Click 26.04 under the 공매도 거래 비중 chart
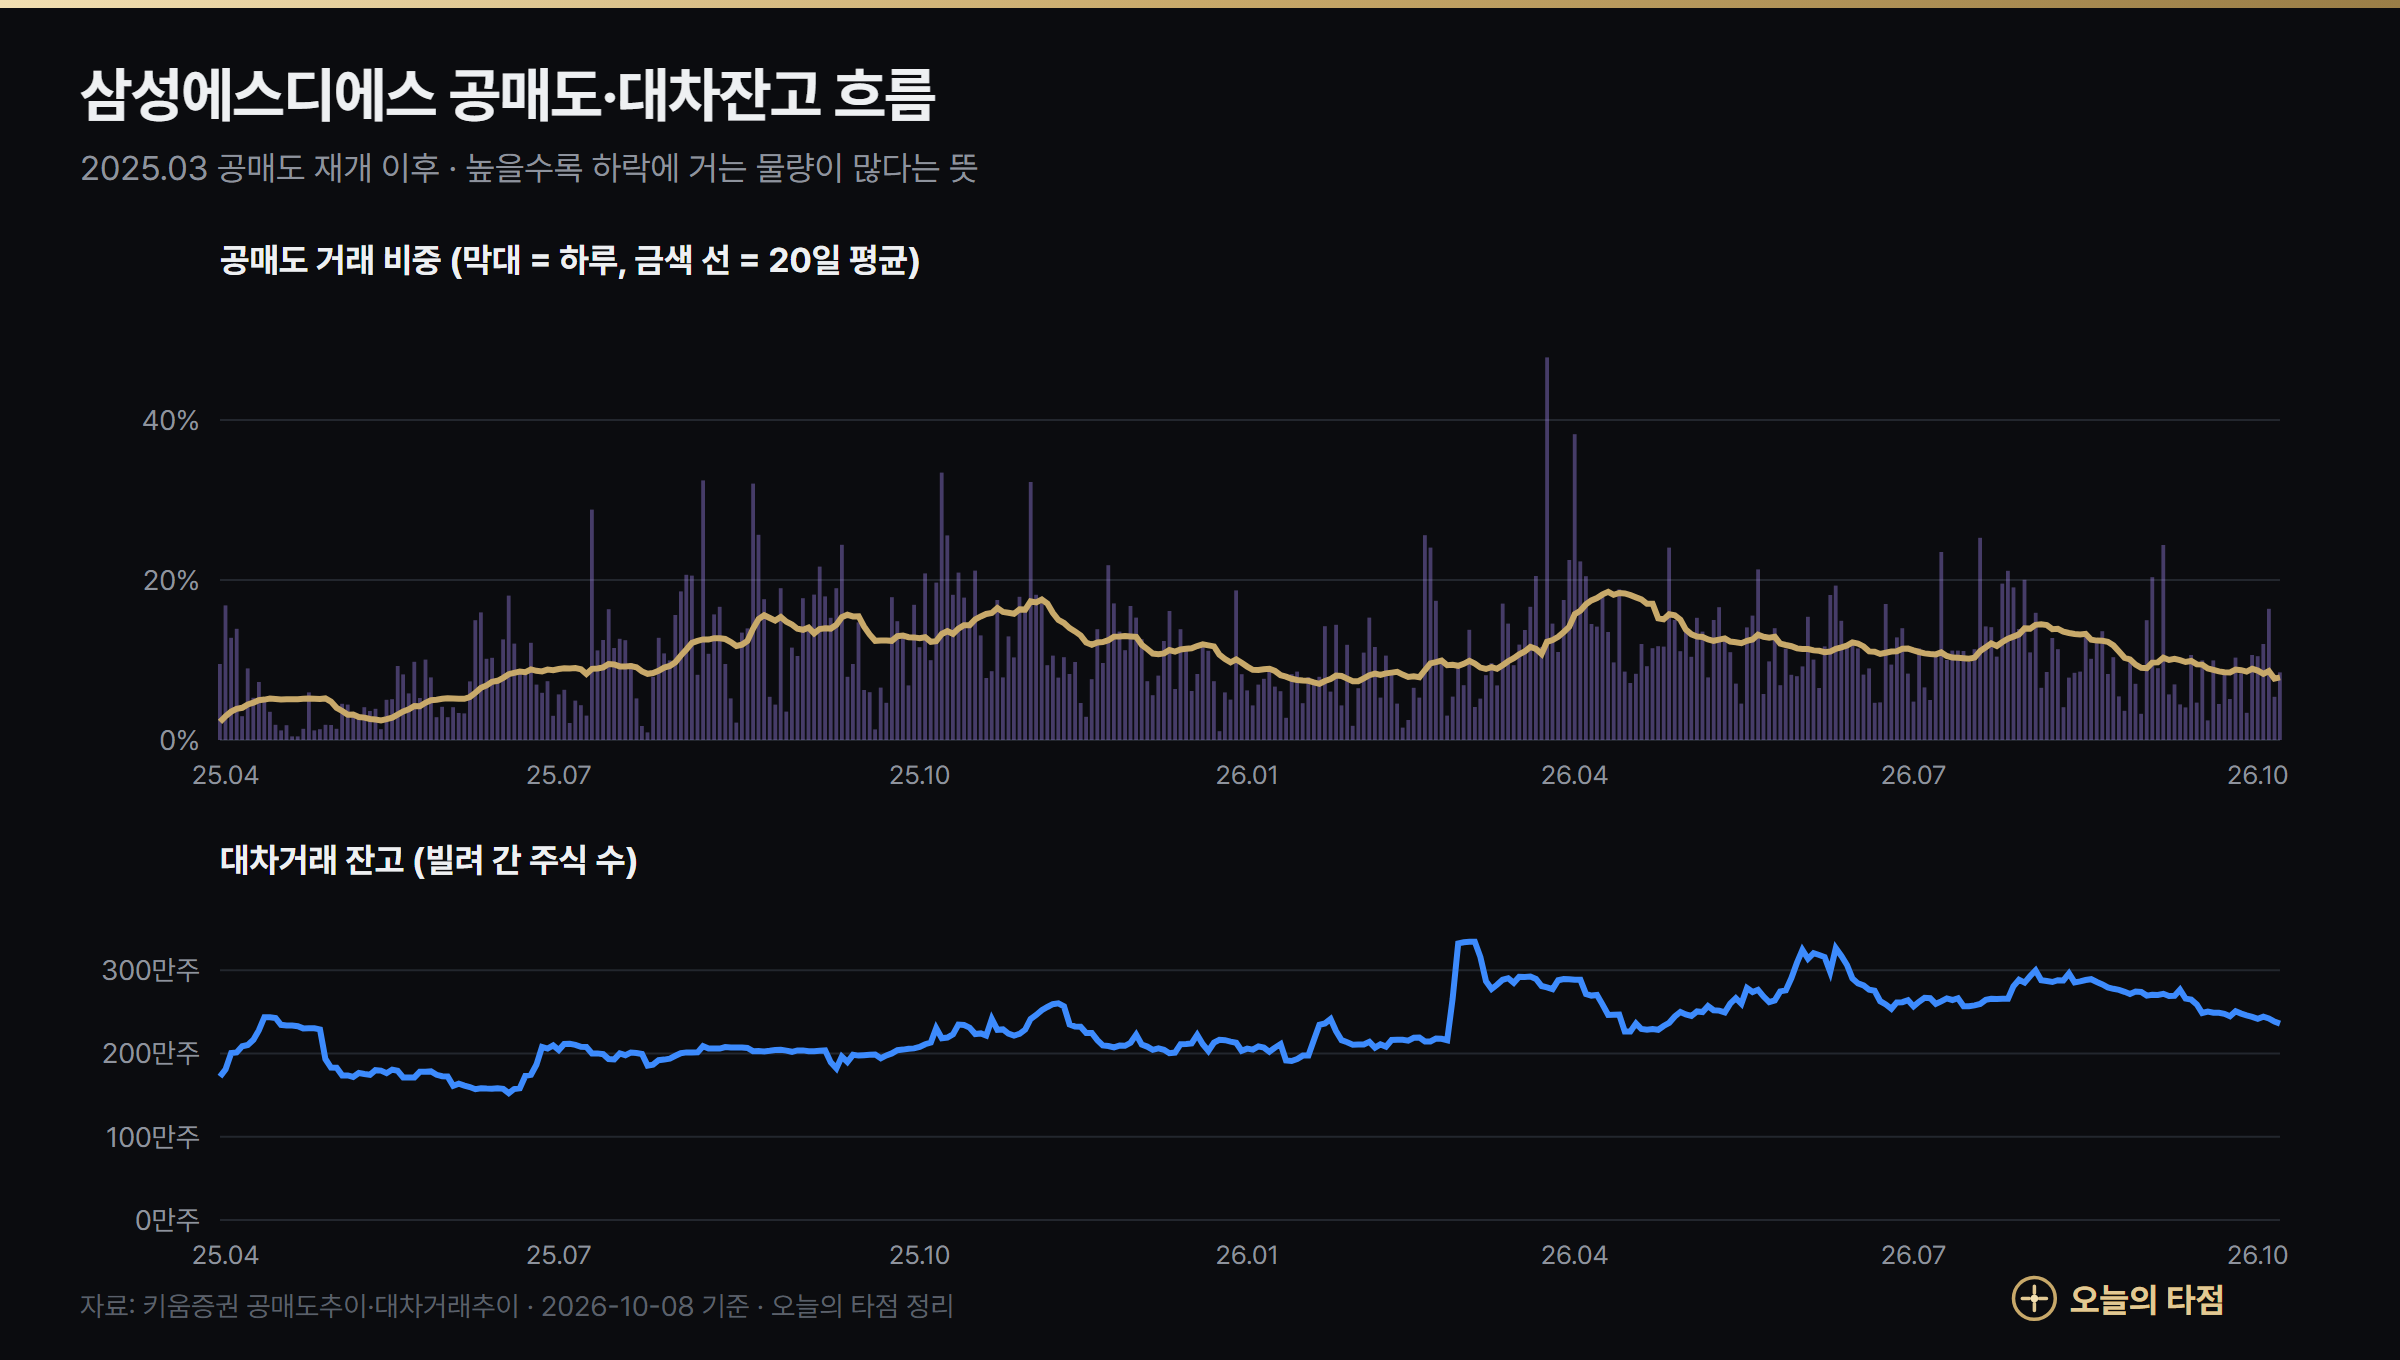 1575,775
